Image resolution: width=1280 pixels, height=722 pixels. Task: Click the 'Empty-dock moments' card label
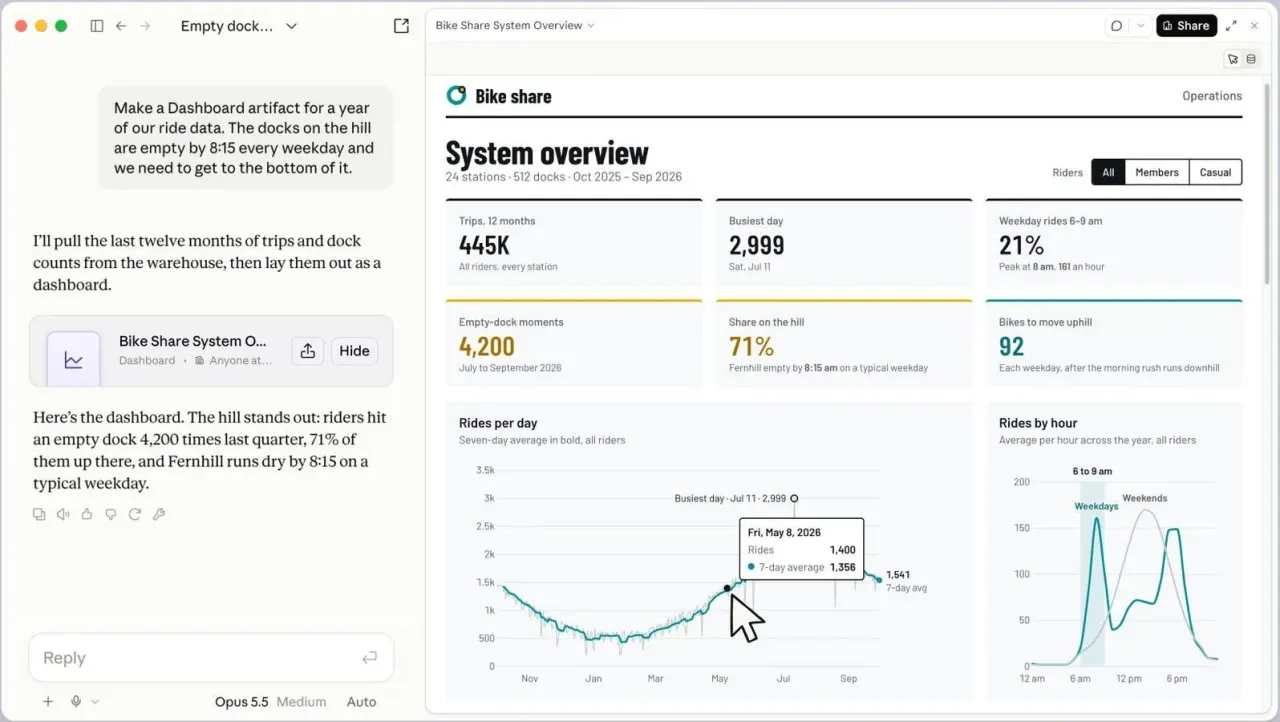coord(511,322)
